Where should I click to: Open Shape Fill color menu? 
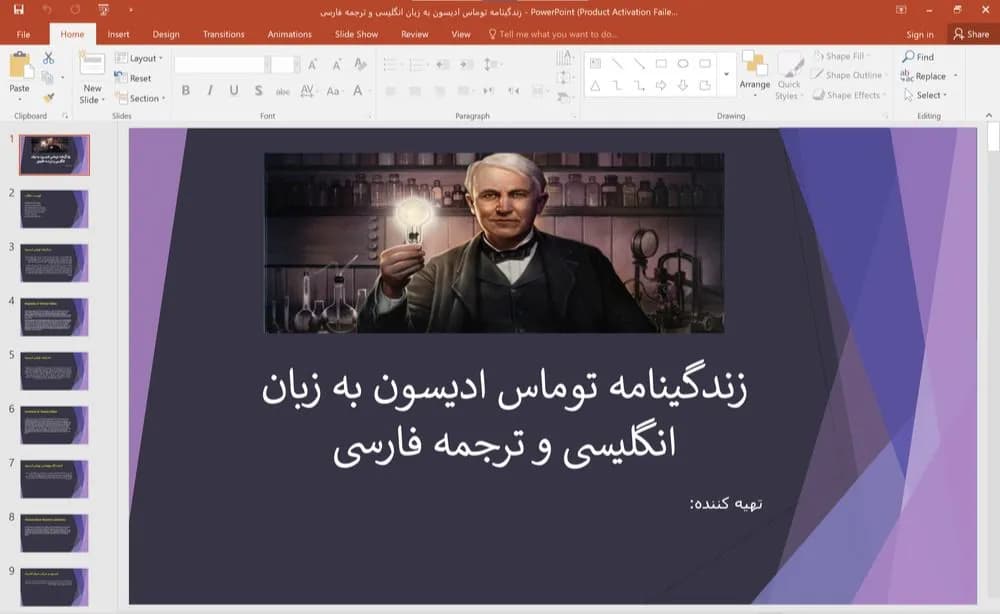point(843,56)
